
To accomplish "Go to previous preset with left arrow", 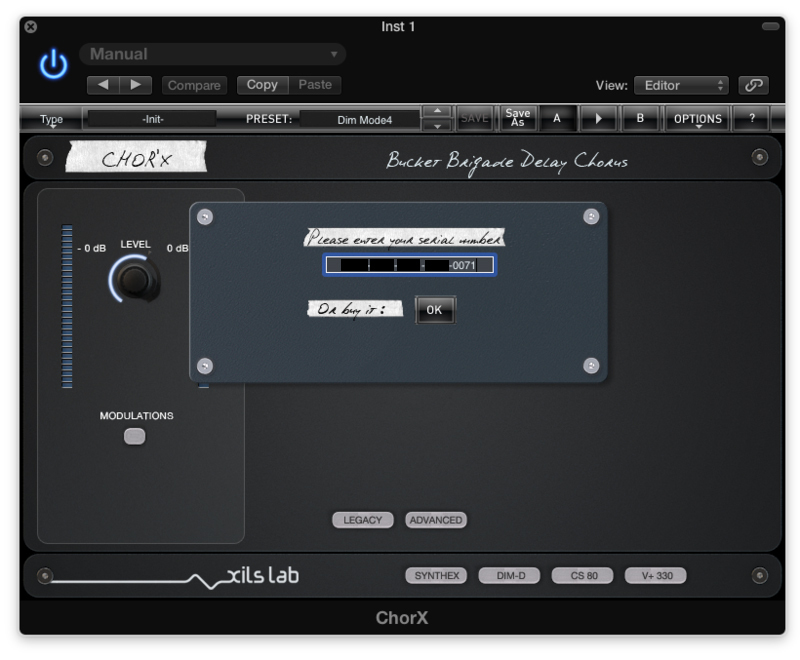I will click(103, 85).
